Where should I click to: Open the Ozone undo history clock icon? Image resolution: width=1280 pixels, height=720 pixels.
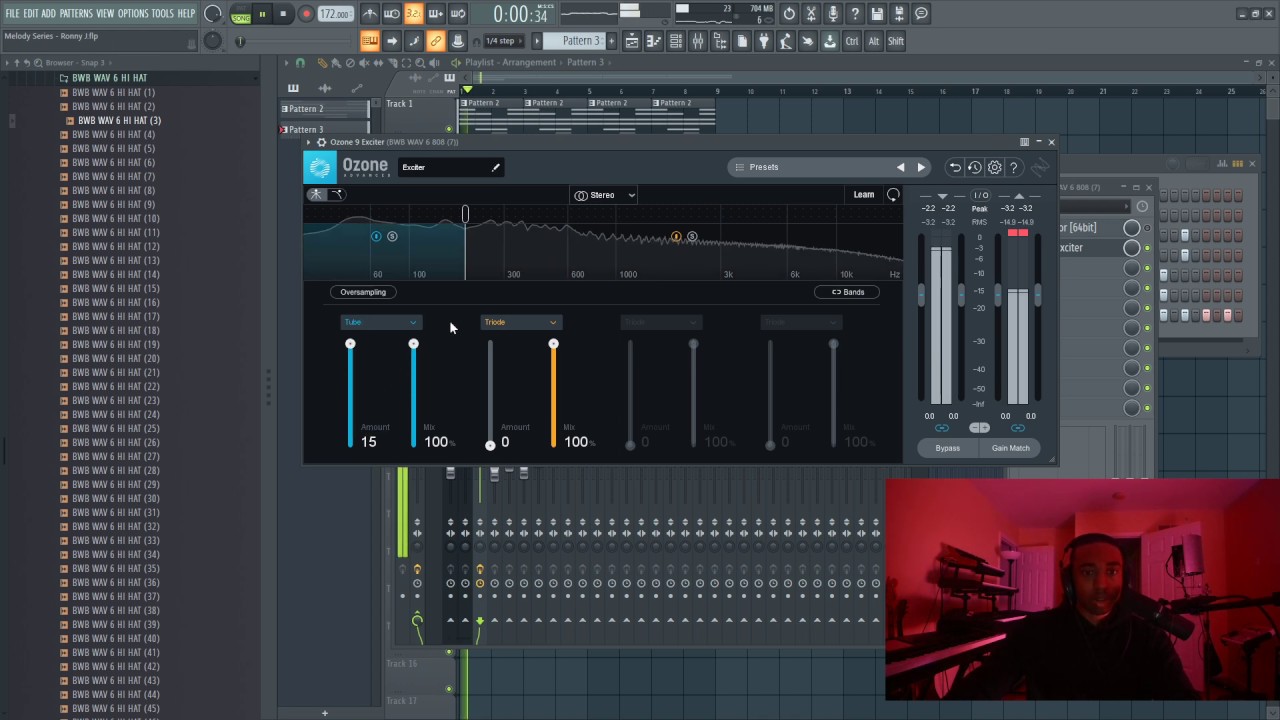point(975,168)
